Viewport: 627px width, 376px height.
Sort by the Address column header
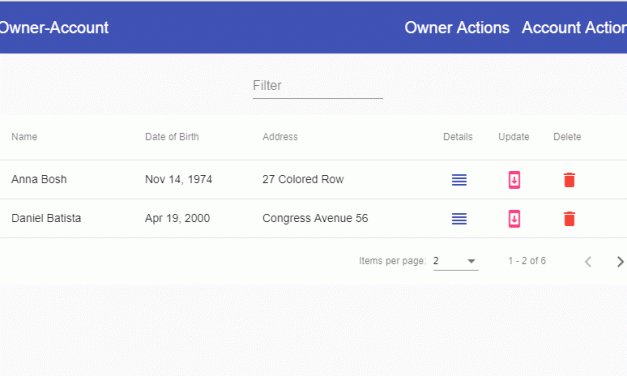pos(280,137)
